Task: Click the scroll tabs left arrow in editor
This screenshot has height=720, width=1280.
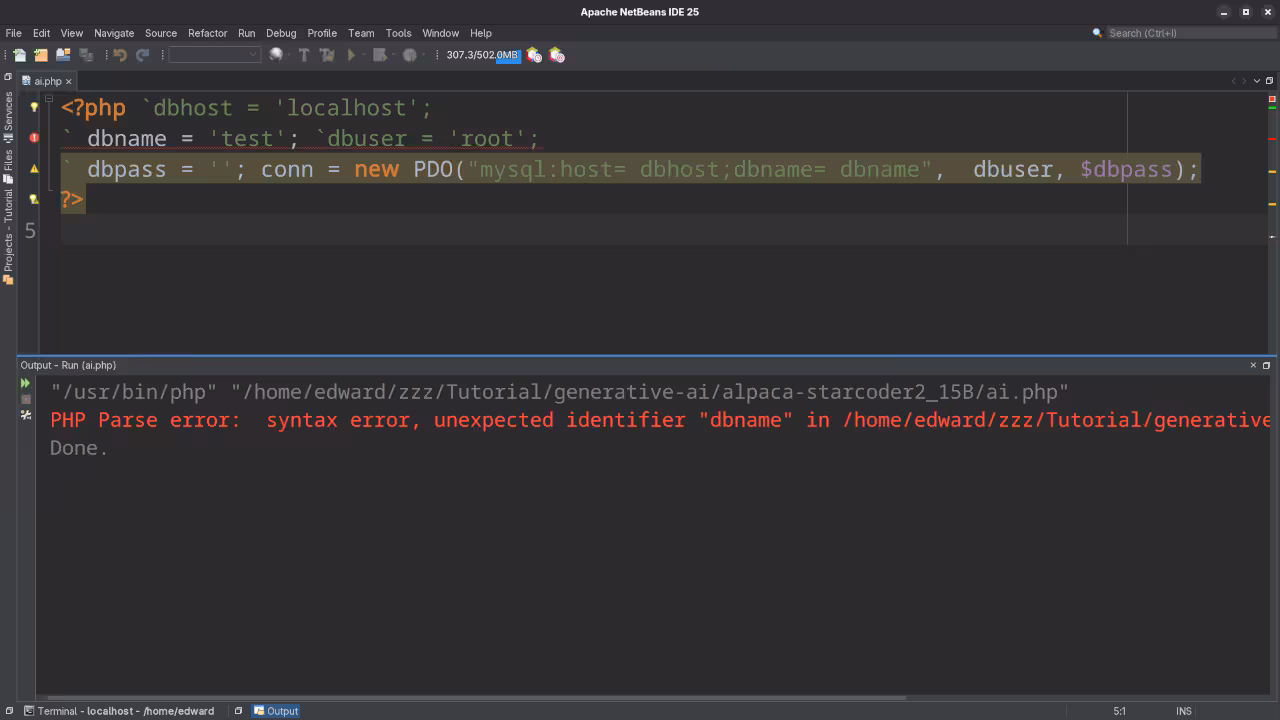Action: click(x=1234, y=81)
